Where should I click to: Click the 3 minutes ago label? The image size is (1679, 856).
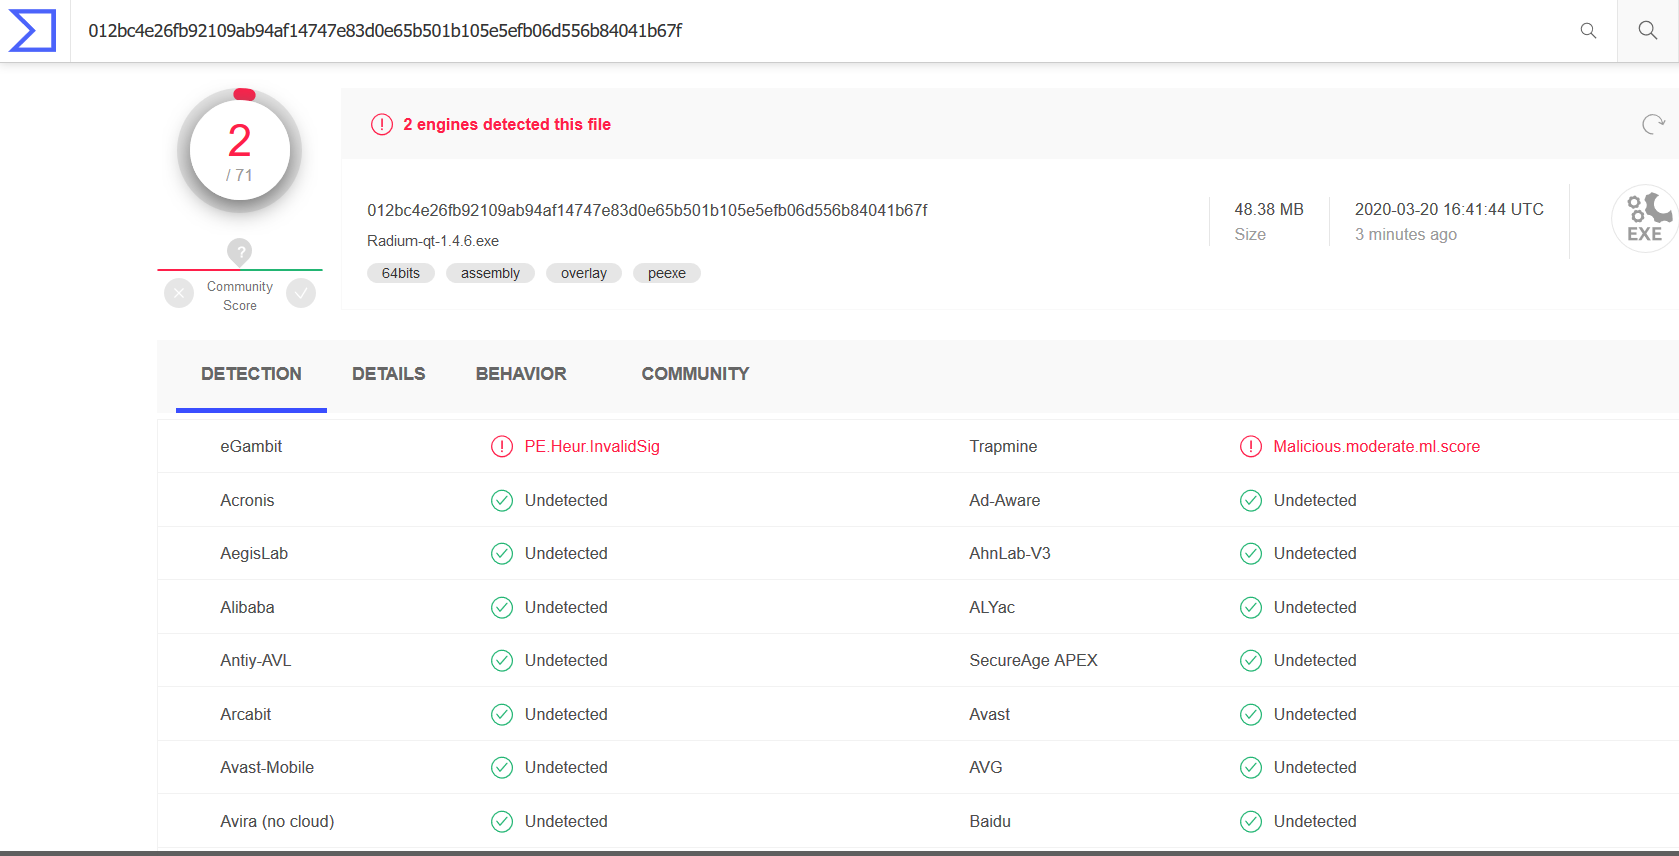[x=1406, y=234]
